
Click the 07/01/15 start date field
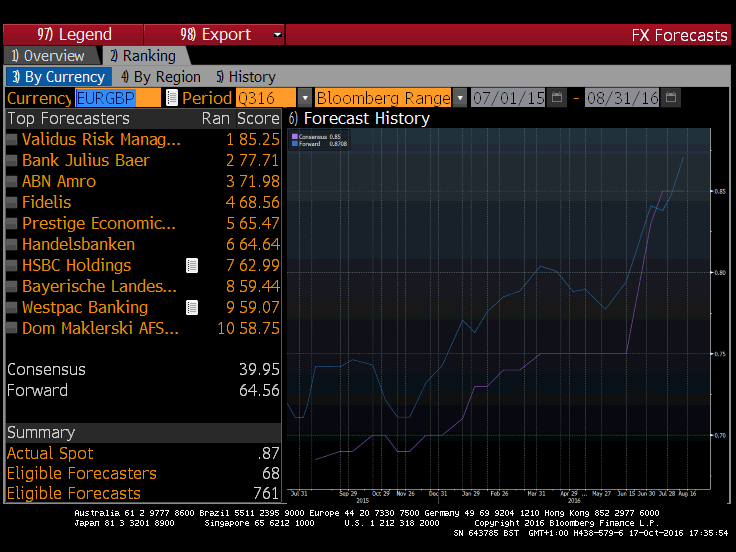[x=508, y=98]
